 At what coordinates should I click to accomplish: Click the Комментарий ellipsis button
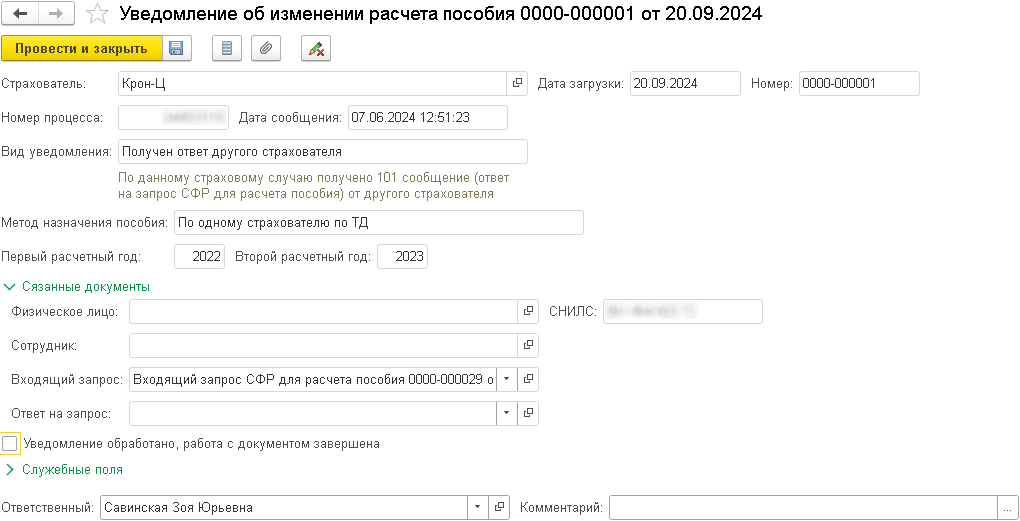coord(1007,508)
